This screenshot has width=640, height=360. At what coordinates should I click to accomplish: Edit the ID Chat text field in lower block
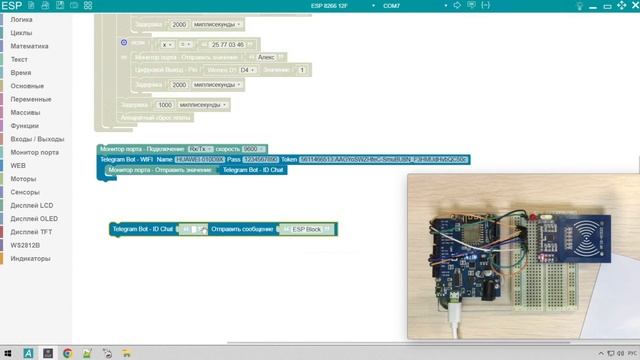click(193, 229)
